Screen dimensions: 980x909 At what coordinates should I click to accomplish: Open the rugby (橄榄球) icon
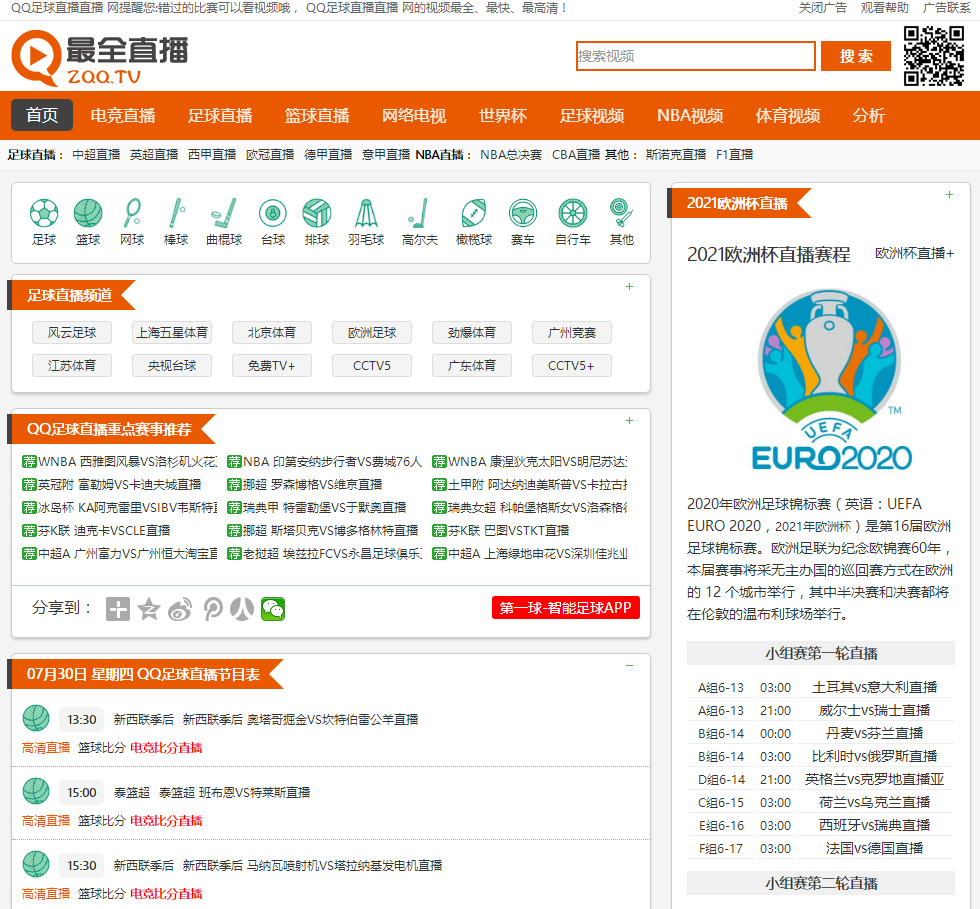click(474, 213)
